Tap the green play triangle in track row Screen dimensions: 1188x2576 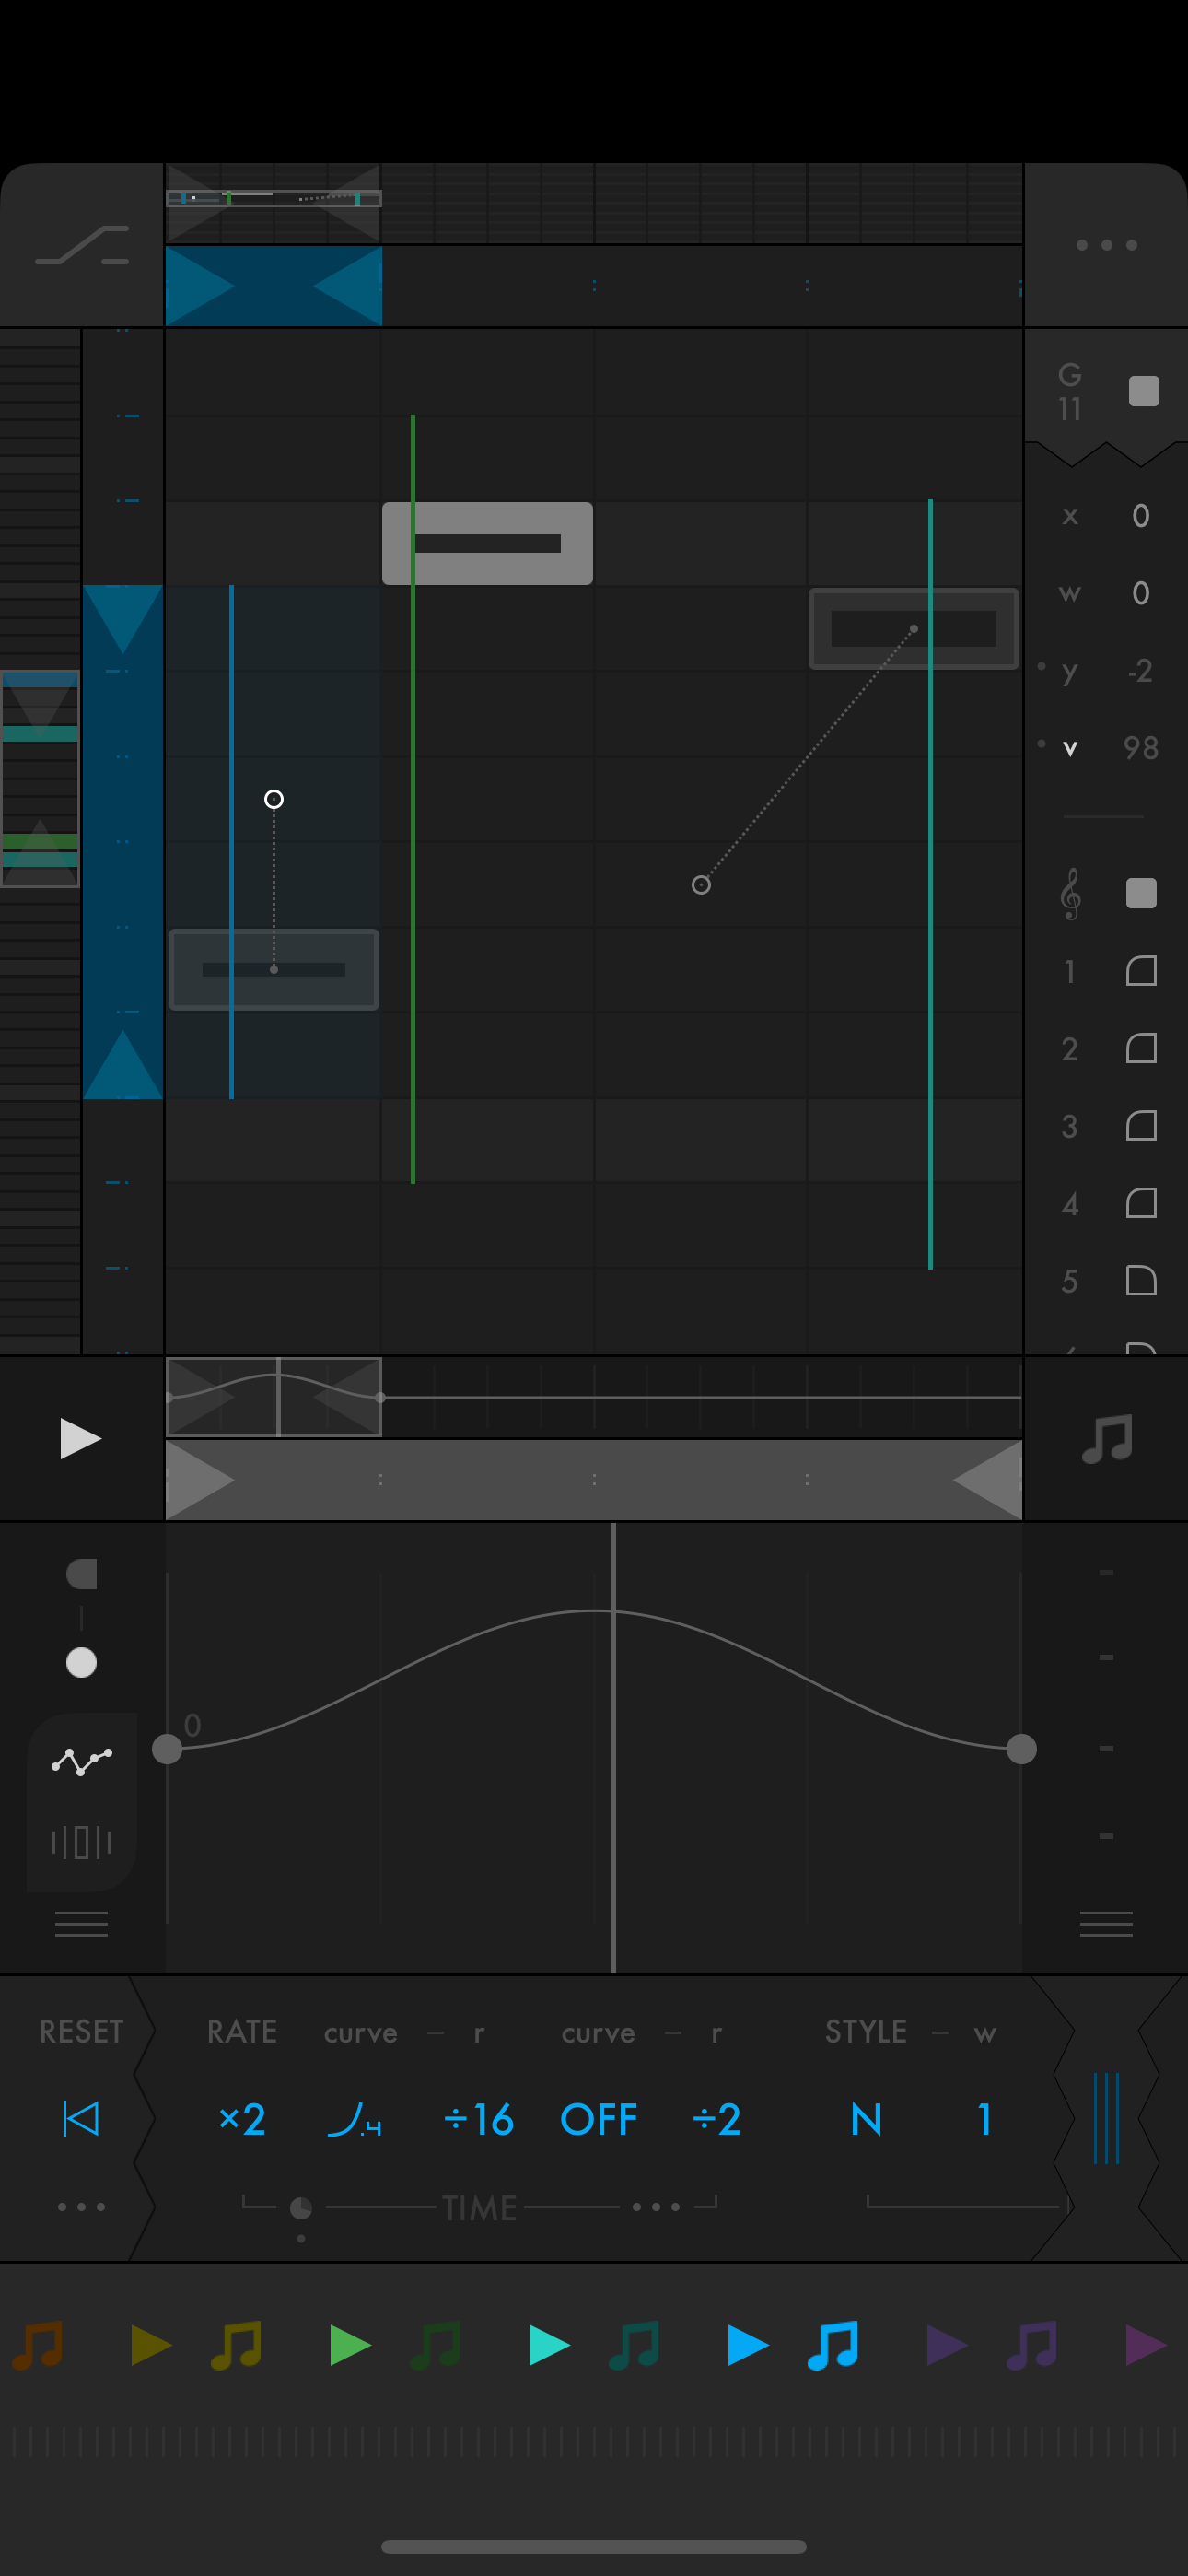[350, 2345]
